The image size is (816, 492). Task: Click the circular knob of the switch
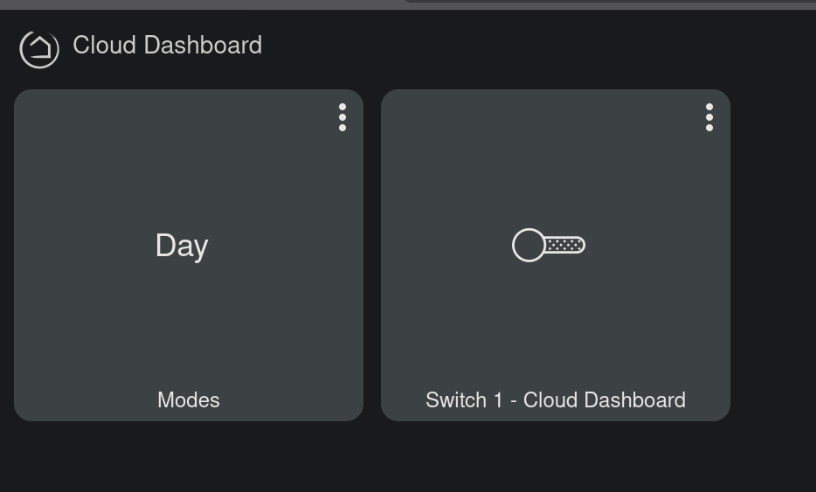click(x=528, y=245)
